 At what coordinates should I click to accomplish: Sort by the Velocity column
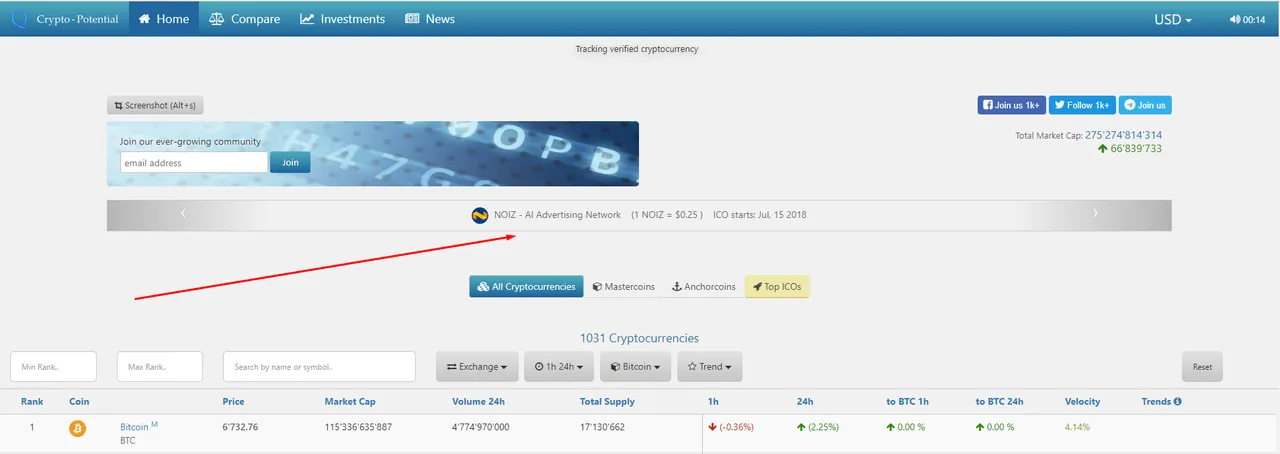click(x=1082, y=401)
